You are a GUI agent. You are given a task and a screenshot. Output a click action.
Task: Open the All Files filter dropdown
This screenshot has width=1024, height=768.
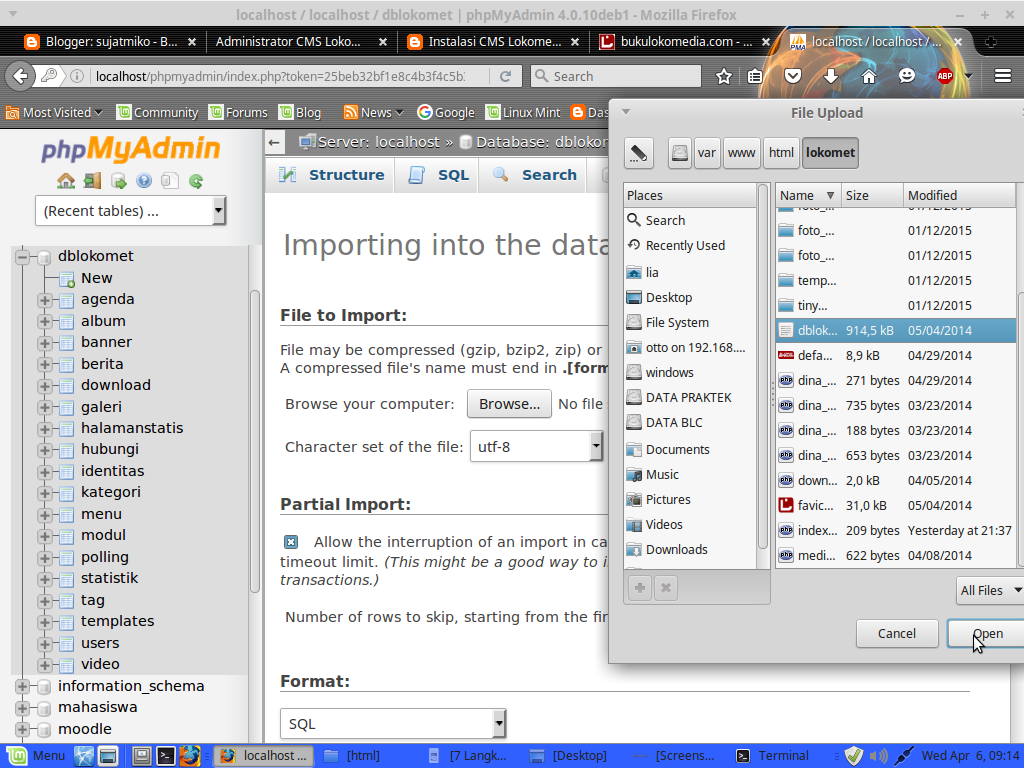990,590
